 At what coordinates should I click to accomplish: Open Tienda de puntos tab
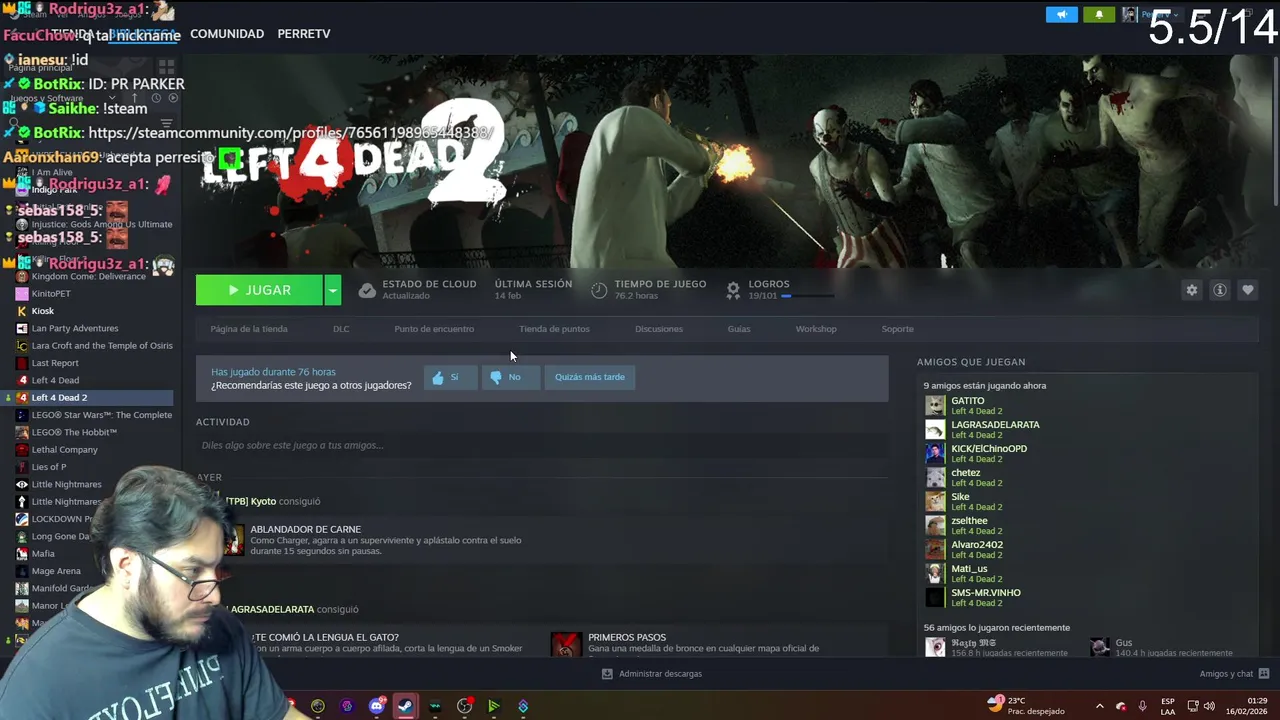click(554, 329)
